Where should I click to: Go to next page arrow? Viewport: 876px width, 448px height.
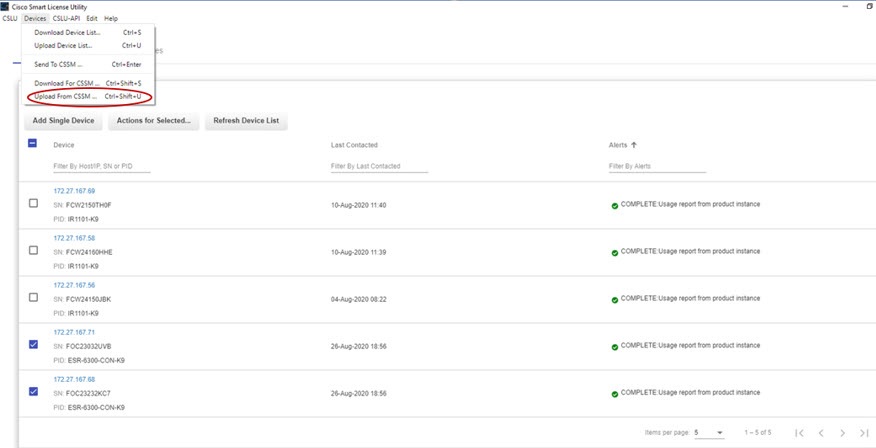click(x=842, y=432)
